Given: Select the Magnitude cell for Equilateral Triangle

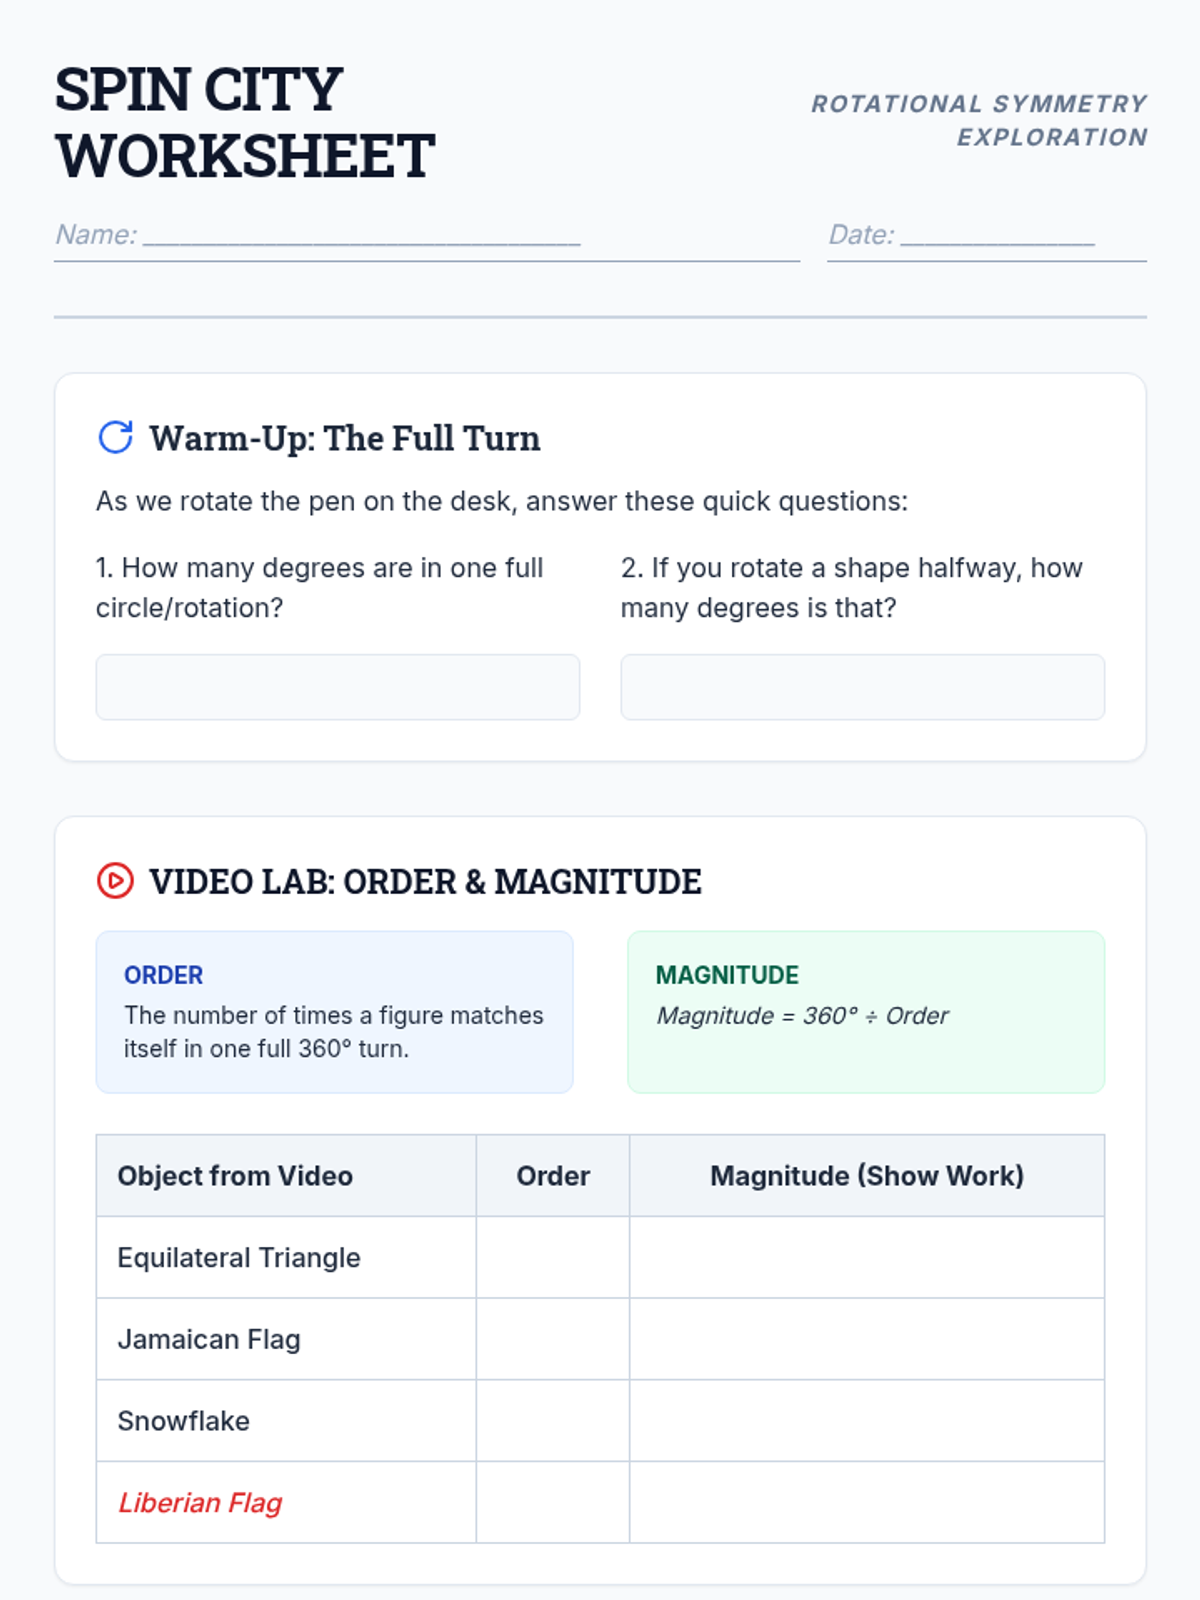Looking at the screenshot, I should click(867, 1257).
